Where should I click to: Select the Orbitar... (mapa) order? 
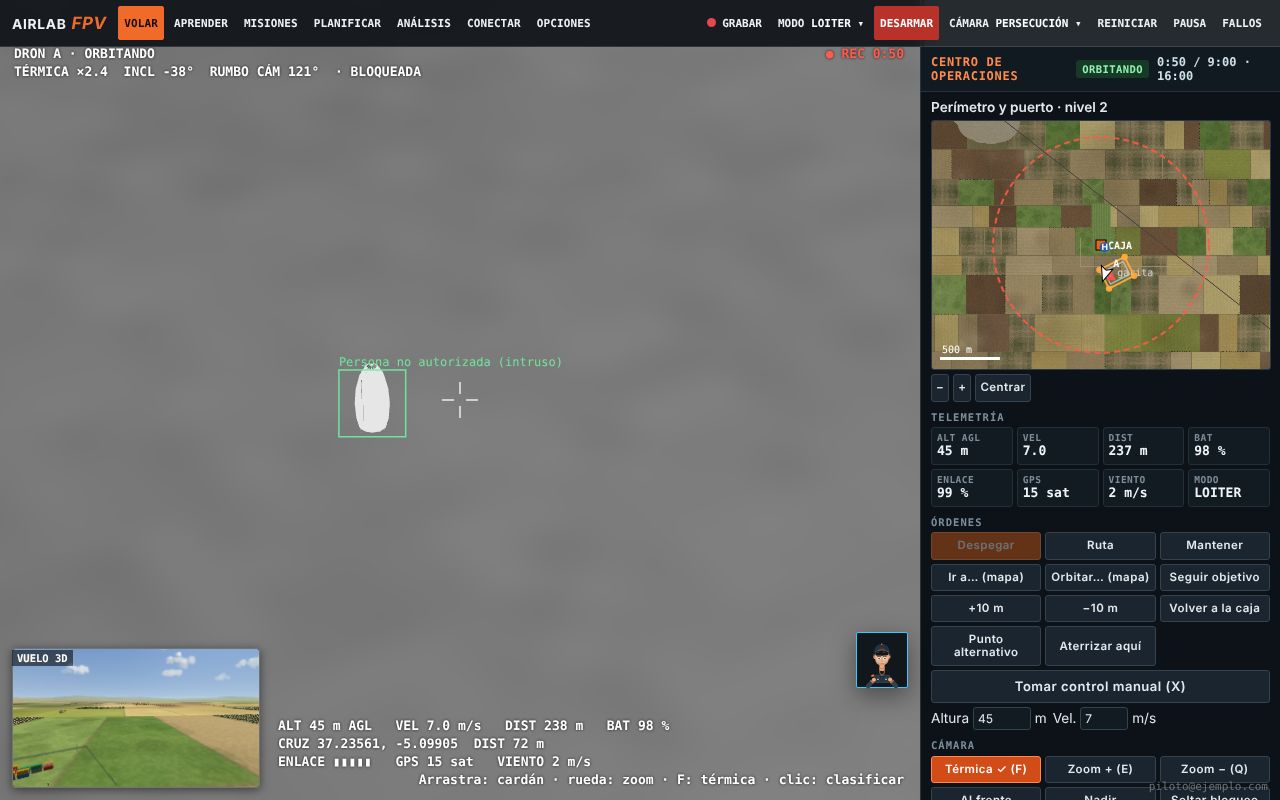pyautogui.click(x=1100, y=577)
